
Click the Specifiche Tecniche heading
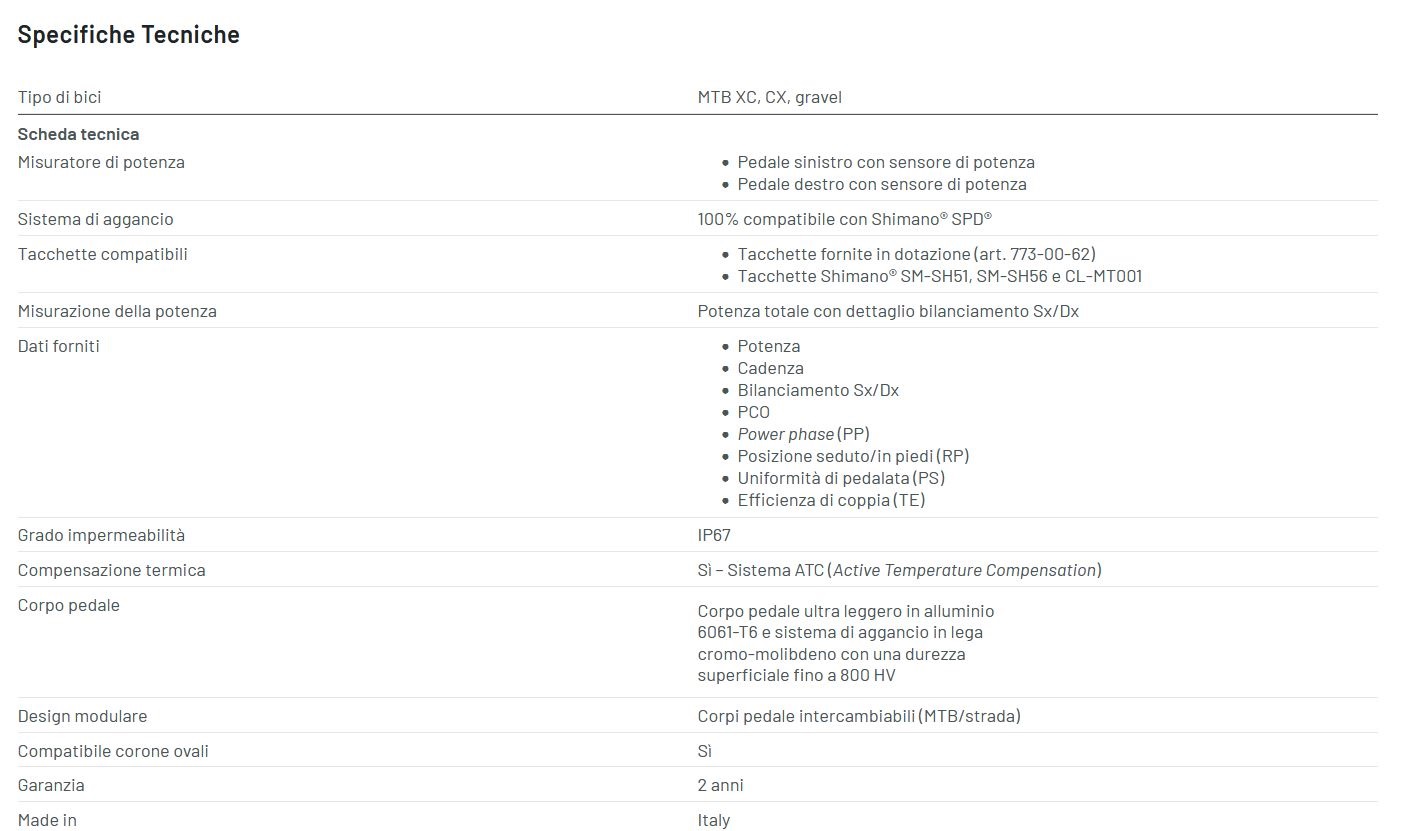pyautogui.click(x=128, y=35)
